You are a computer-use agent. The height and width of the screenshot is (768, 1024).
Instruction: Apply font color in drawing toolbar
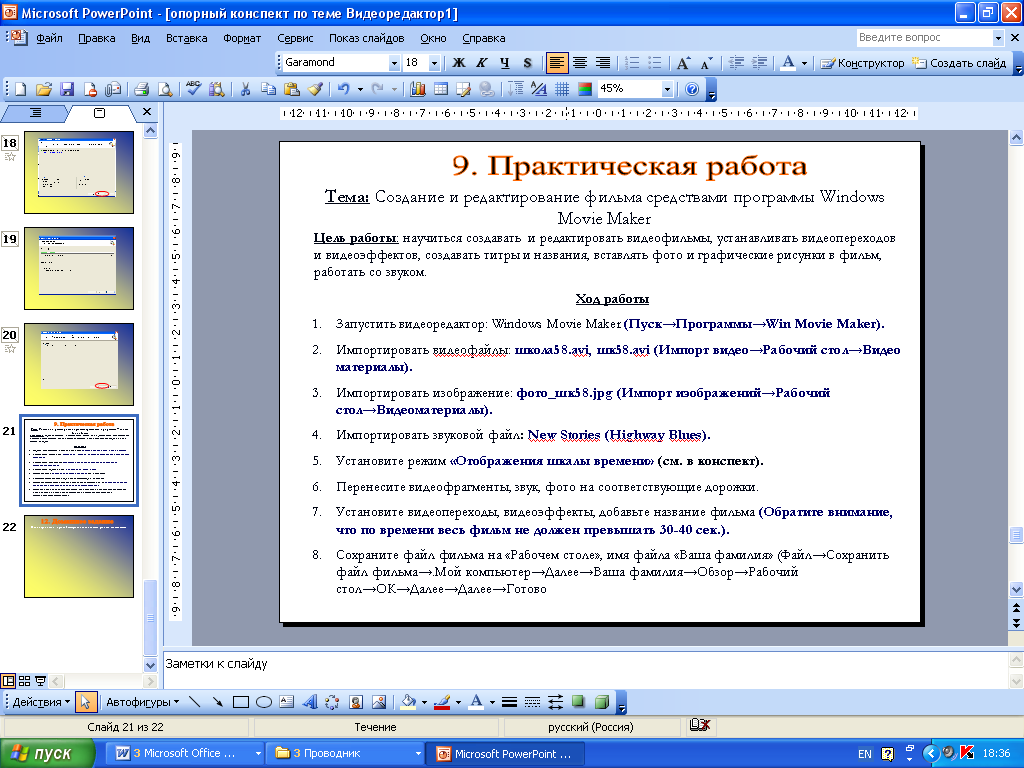(x=477, y=702)
